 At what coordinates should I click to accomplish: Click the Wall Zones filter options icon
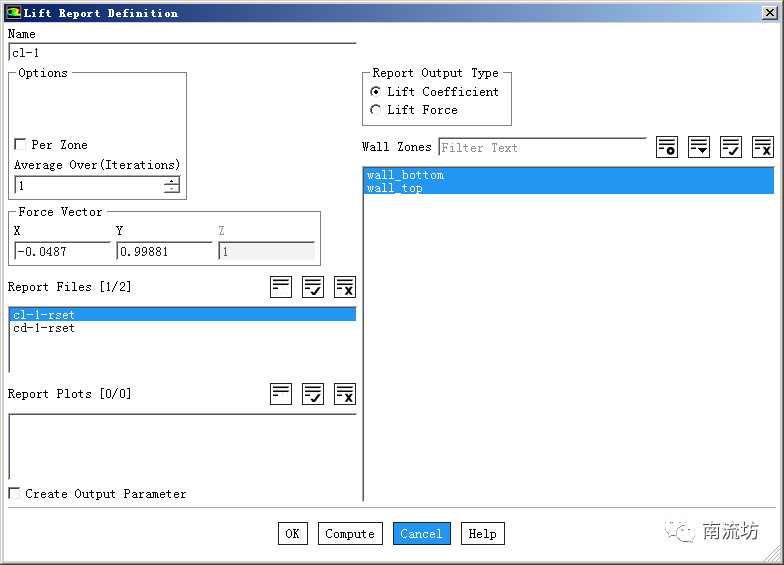click(x=666, y=147)
